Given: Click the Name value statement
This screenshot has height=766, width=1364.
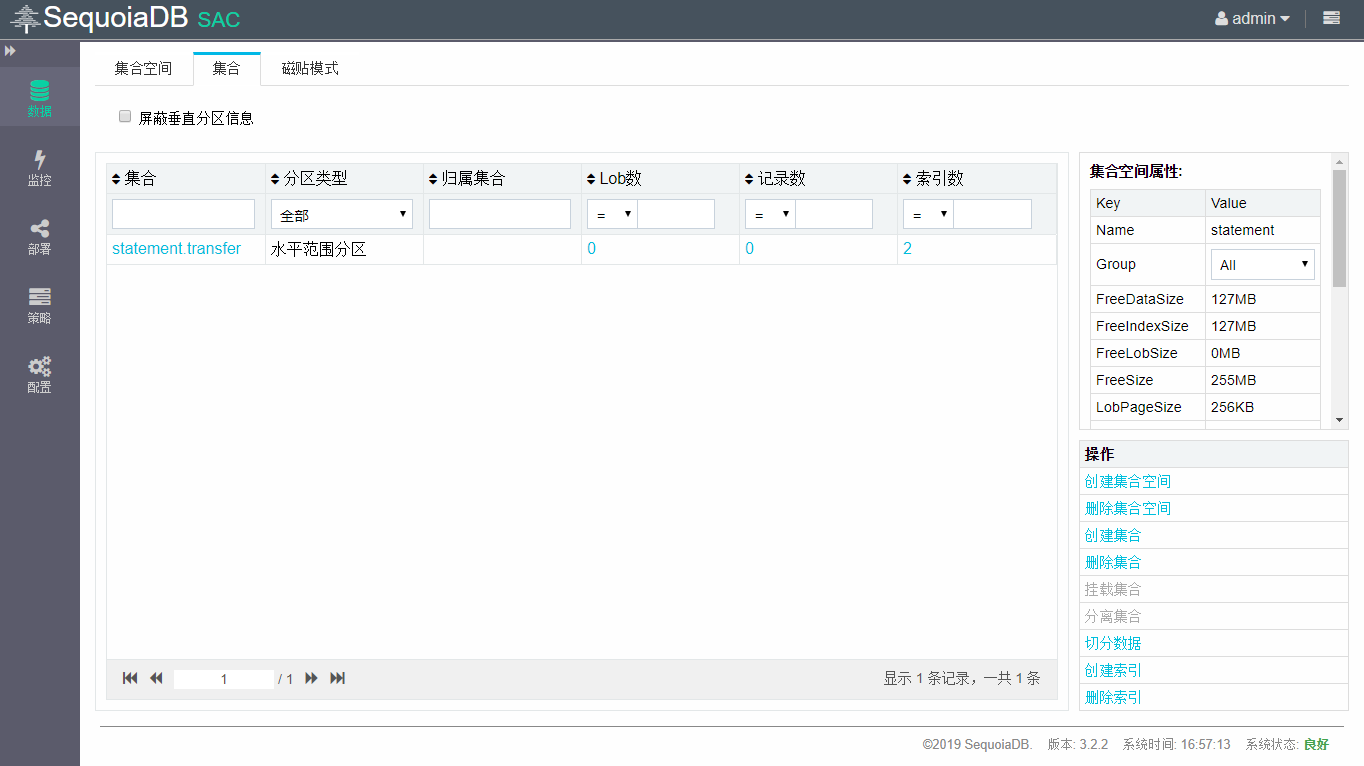Looking at the screenshot, I should point(1242,230).
